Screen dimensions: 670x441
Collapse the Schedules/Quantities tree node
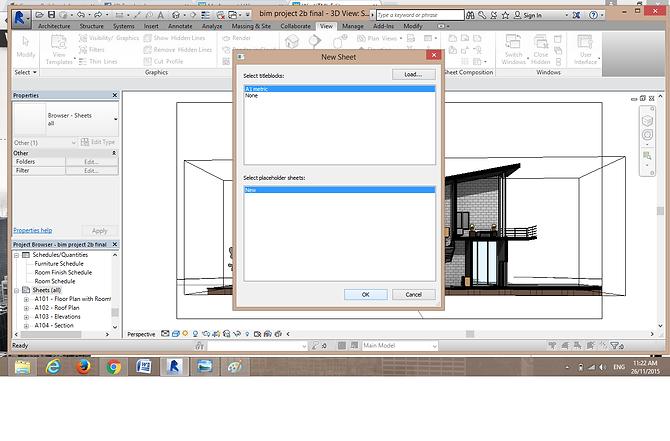tap(17, 255)
